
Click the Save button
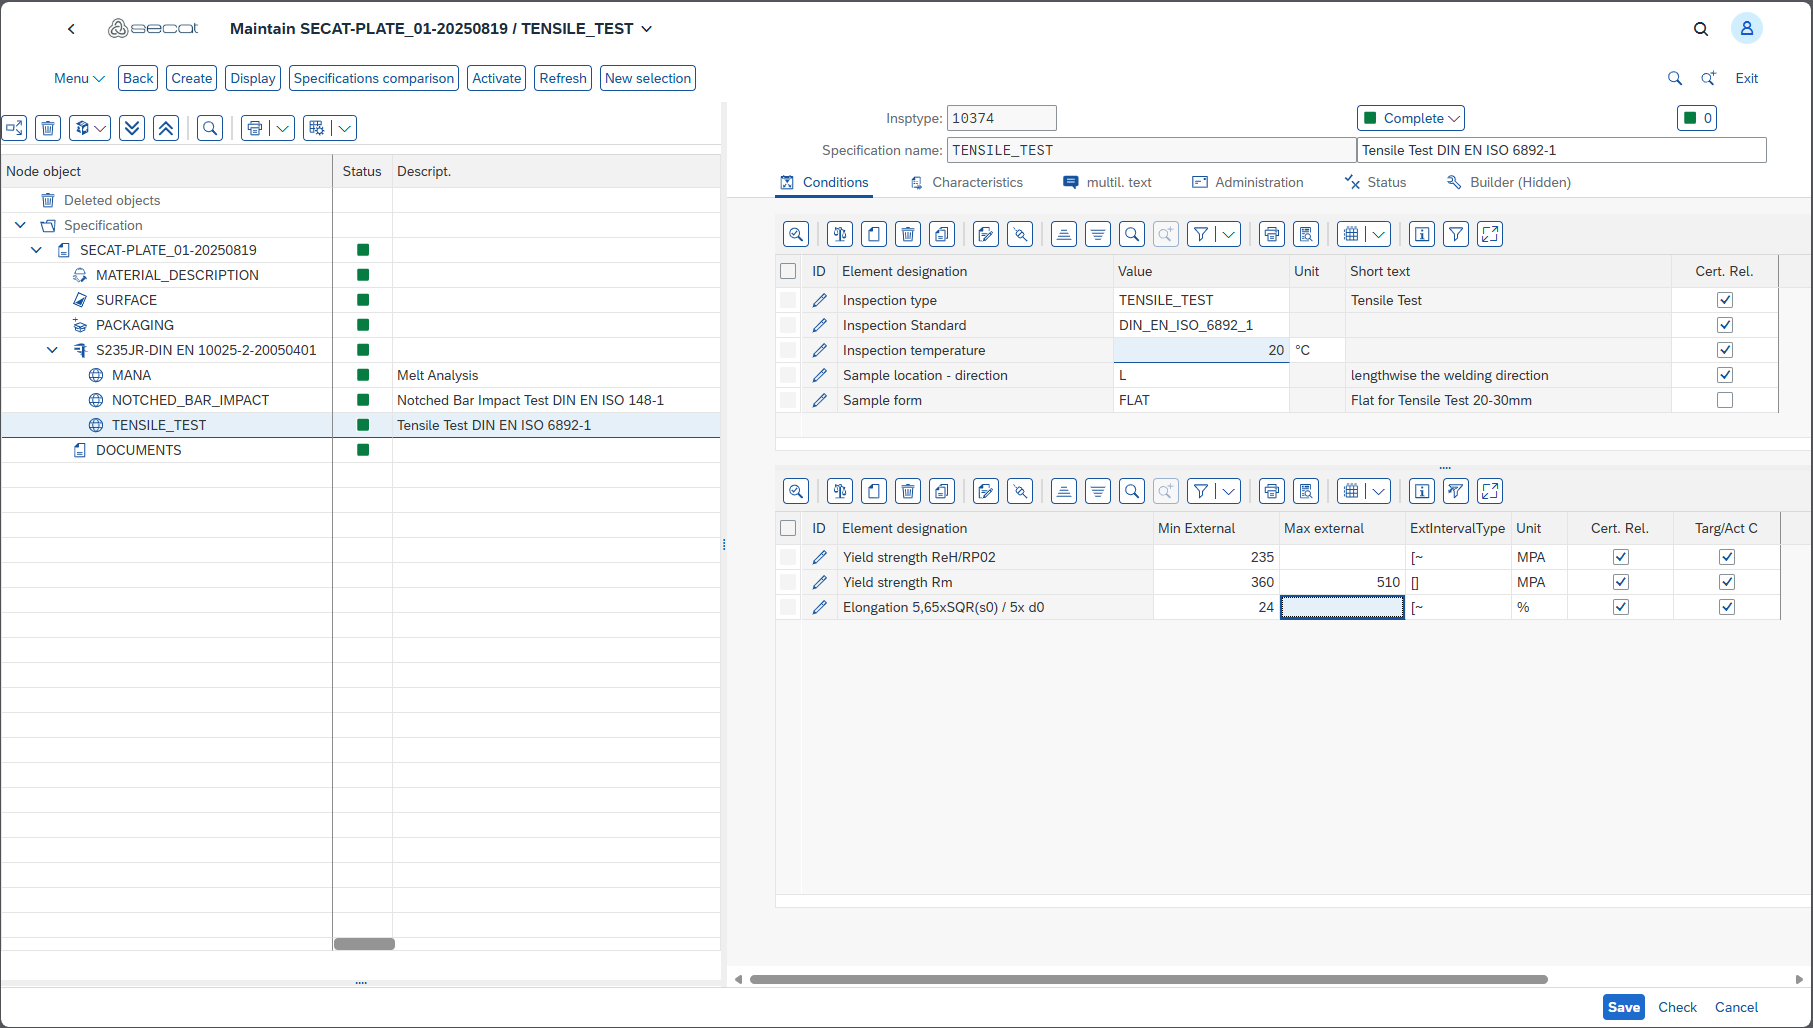click(1623, 1007)
